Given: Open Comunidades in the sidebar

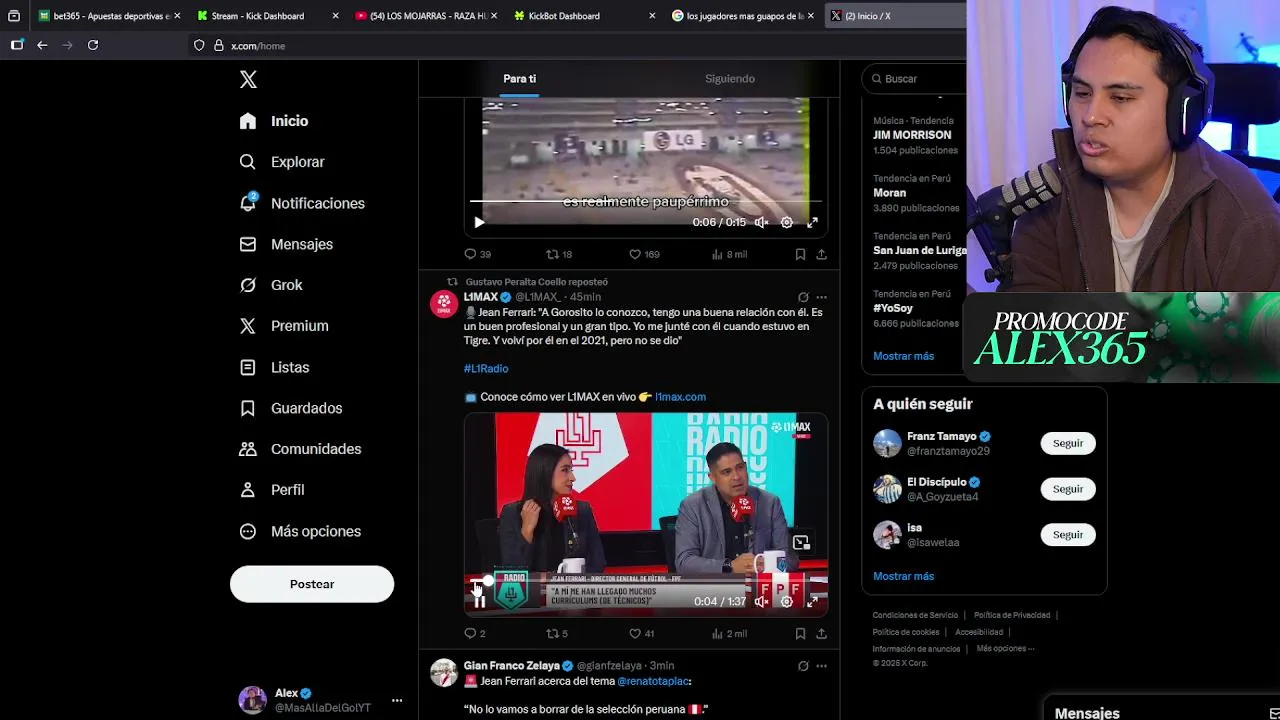Looking at the screenshot, I should click(300, 449).
